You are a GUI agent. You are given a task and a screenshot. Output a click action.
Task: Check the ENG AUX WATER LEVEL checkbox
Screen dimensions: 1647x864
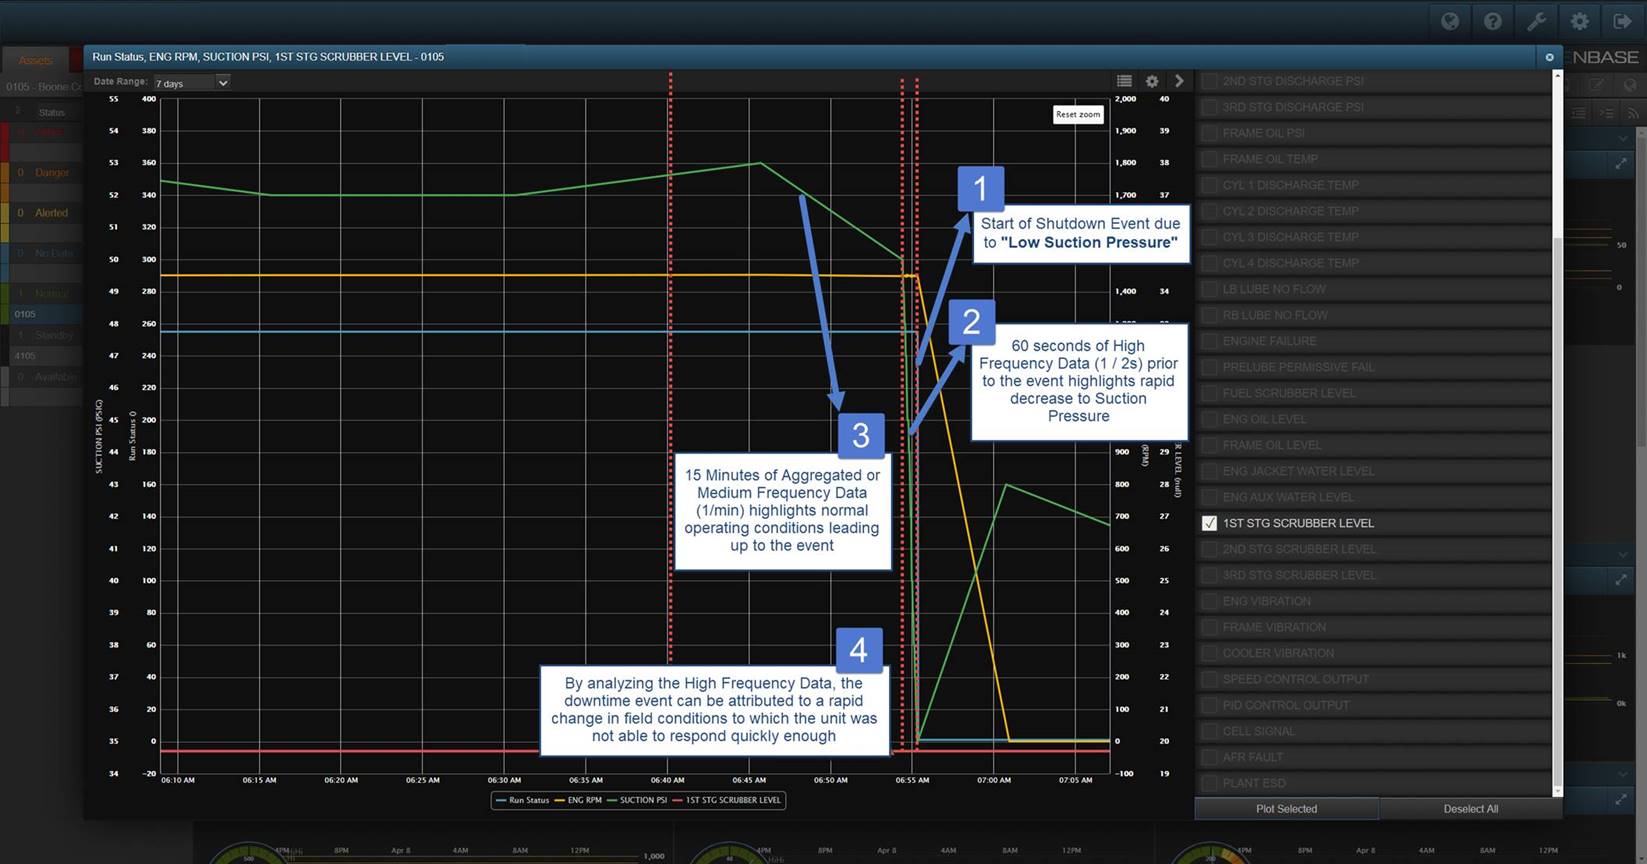tap(1209, 497)
